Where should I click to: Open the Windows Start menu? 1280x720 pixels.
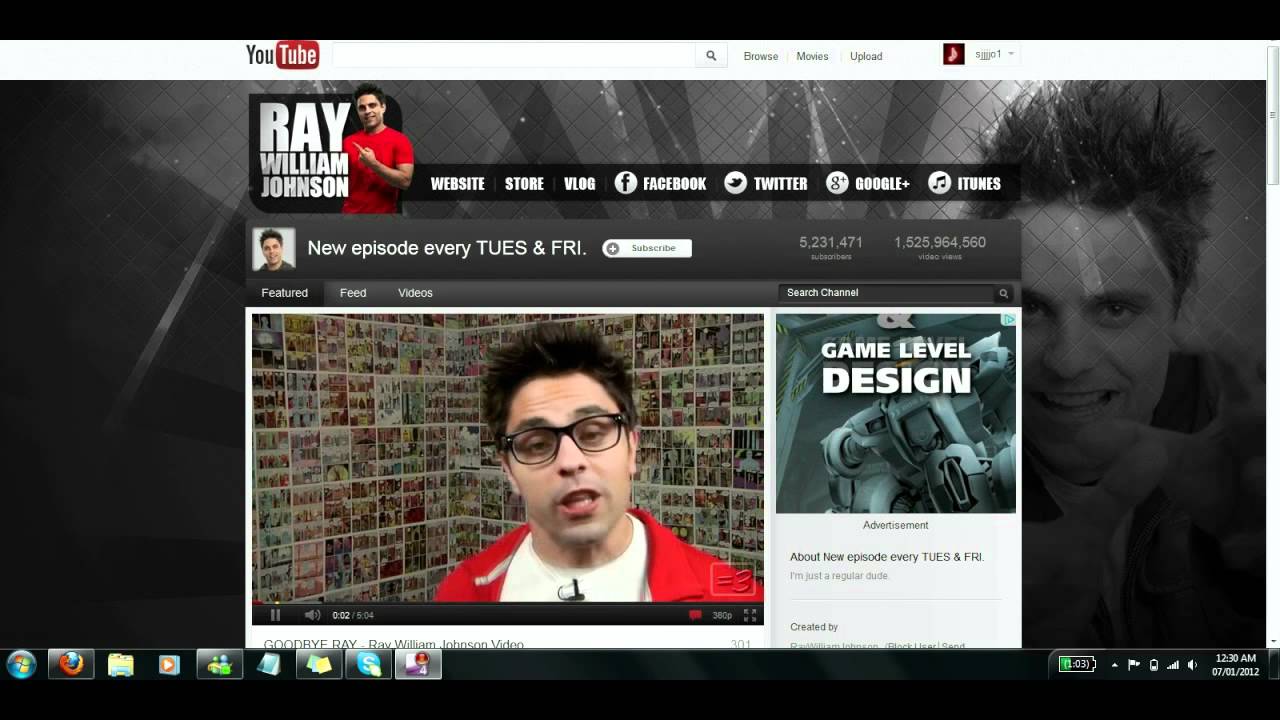tap(21, 664)
